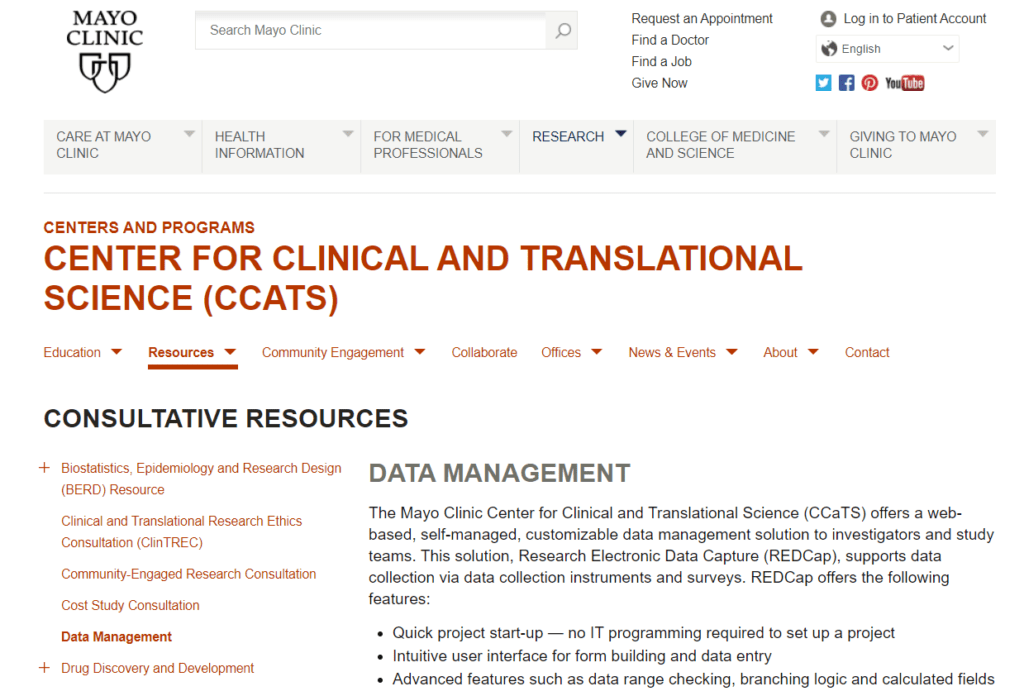Click Find a Doctor link
Screen dimensions: 1024x691
click(670, 40)
